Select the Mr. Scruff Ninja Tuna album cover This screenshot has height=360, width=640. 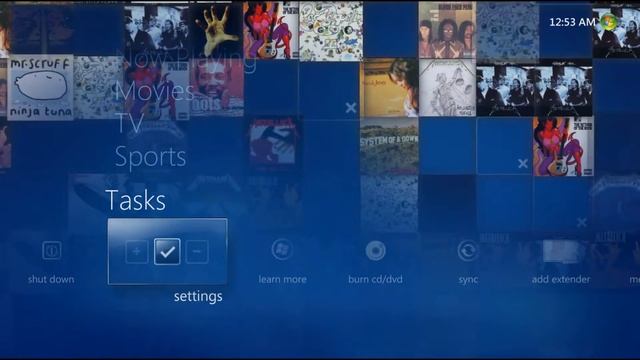(x=40, y=87)
